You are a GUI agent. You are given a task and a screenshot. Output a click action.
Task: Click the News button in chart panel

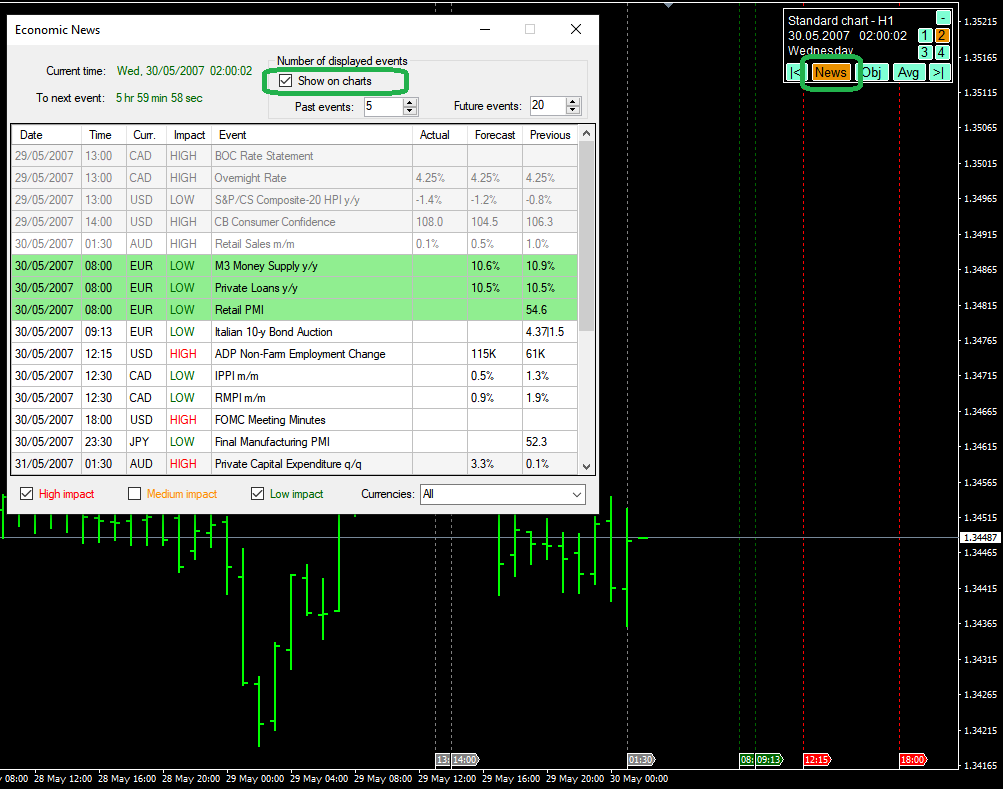(x=830, y=73)
